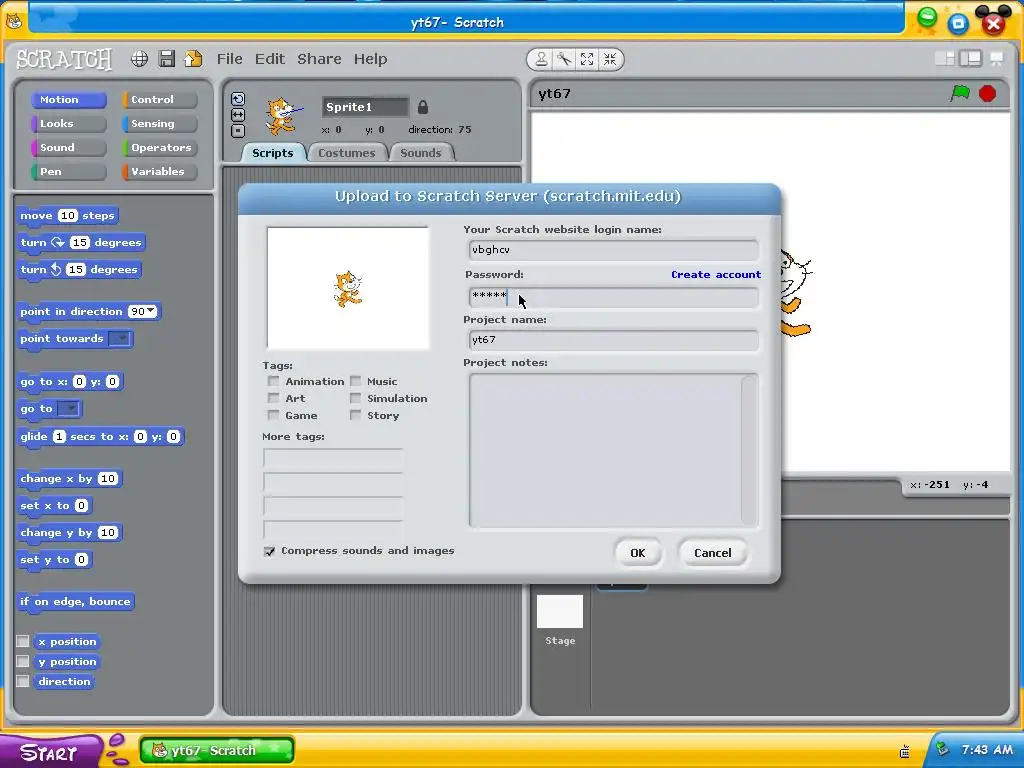
Task: Open the File menu
Action: click(x=230, y=59)
